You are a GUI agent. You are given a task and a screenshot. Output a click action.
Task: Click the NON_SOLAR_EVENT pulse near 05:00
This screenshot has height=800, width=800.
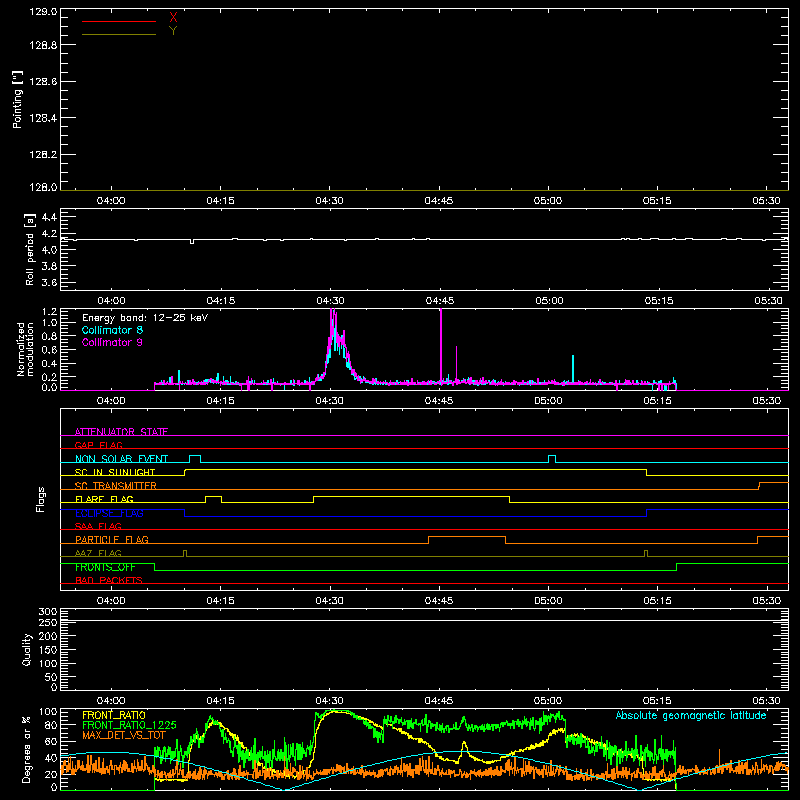click(x=552, y=459)
